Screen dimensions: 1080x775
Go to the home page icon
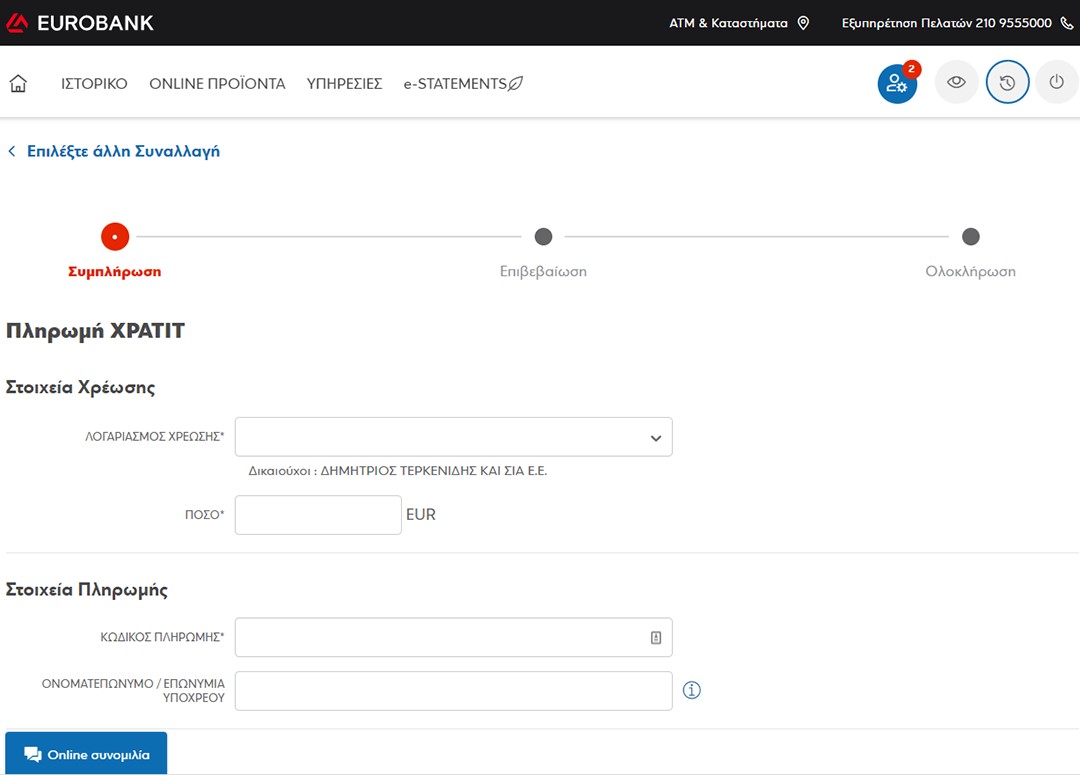tap(18, 84)
